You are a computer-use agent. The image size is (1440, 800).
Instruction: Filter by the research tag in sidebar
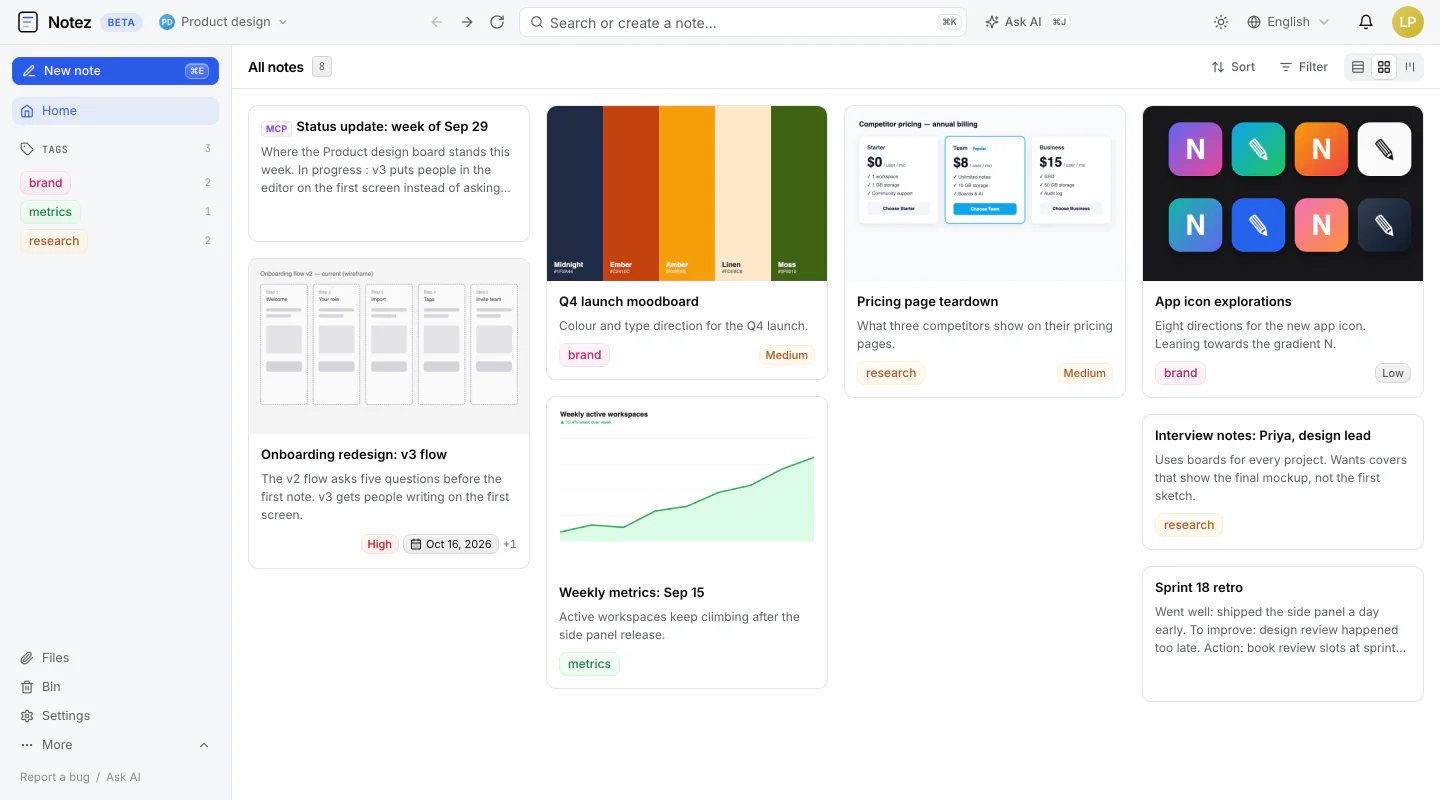click(x=54, y=241)
